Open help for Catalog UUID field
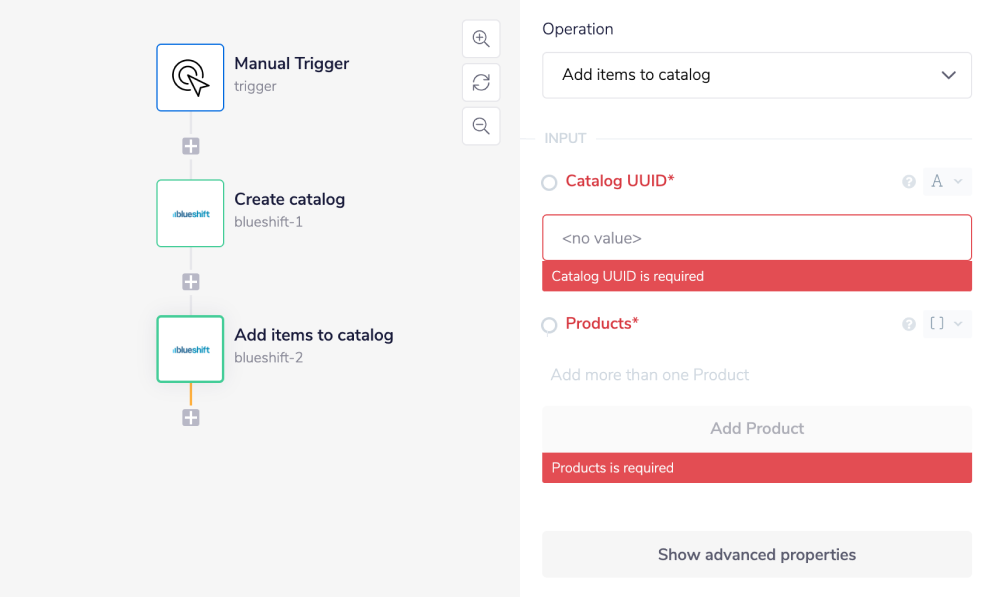Viewport: 1000px width, 598px height. (909, 182)
